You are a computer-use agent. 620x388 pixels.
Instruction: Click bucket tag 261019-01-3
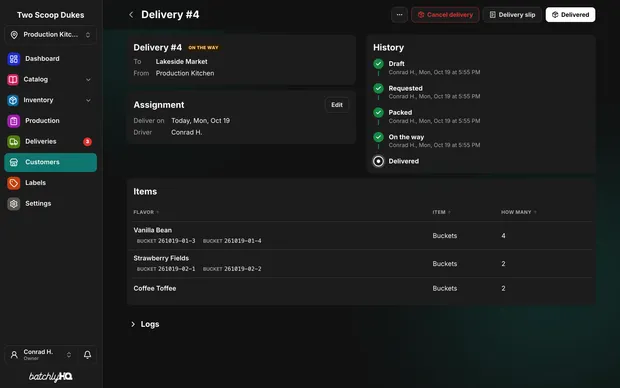point(166,241)
